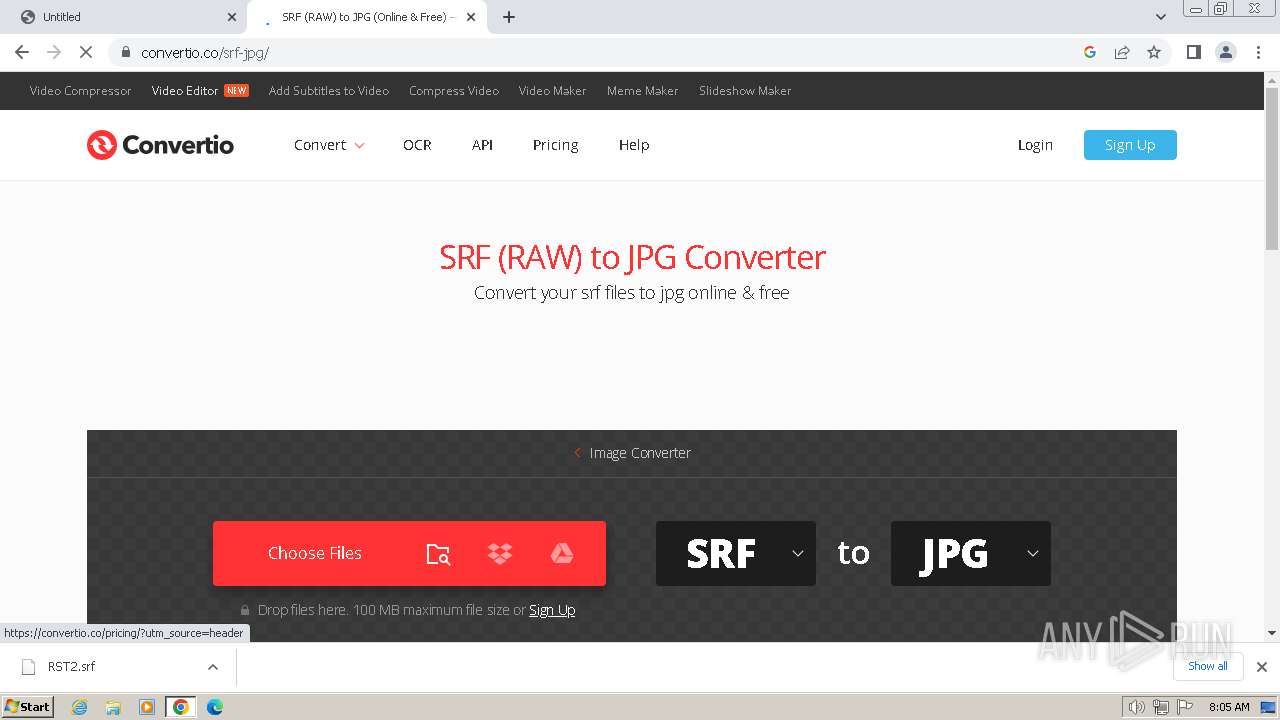Click the Login link
Viewport: 1280px width, 720px height.
pyautogui.click(x=1035, y=145)
